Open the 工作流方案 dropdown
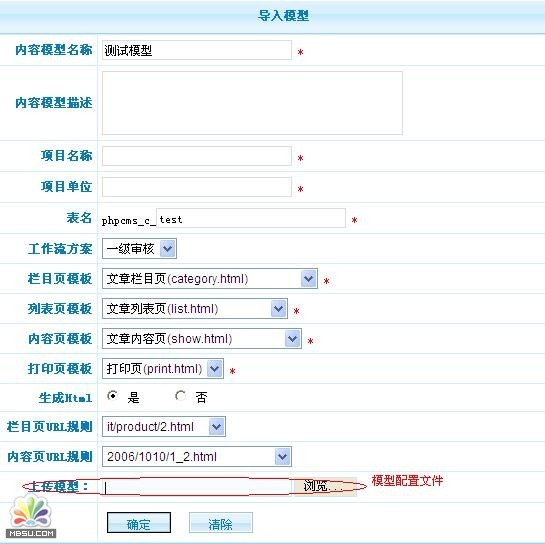545x544 pixels. 139,249
